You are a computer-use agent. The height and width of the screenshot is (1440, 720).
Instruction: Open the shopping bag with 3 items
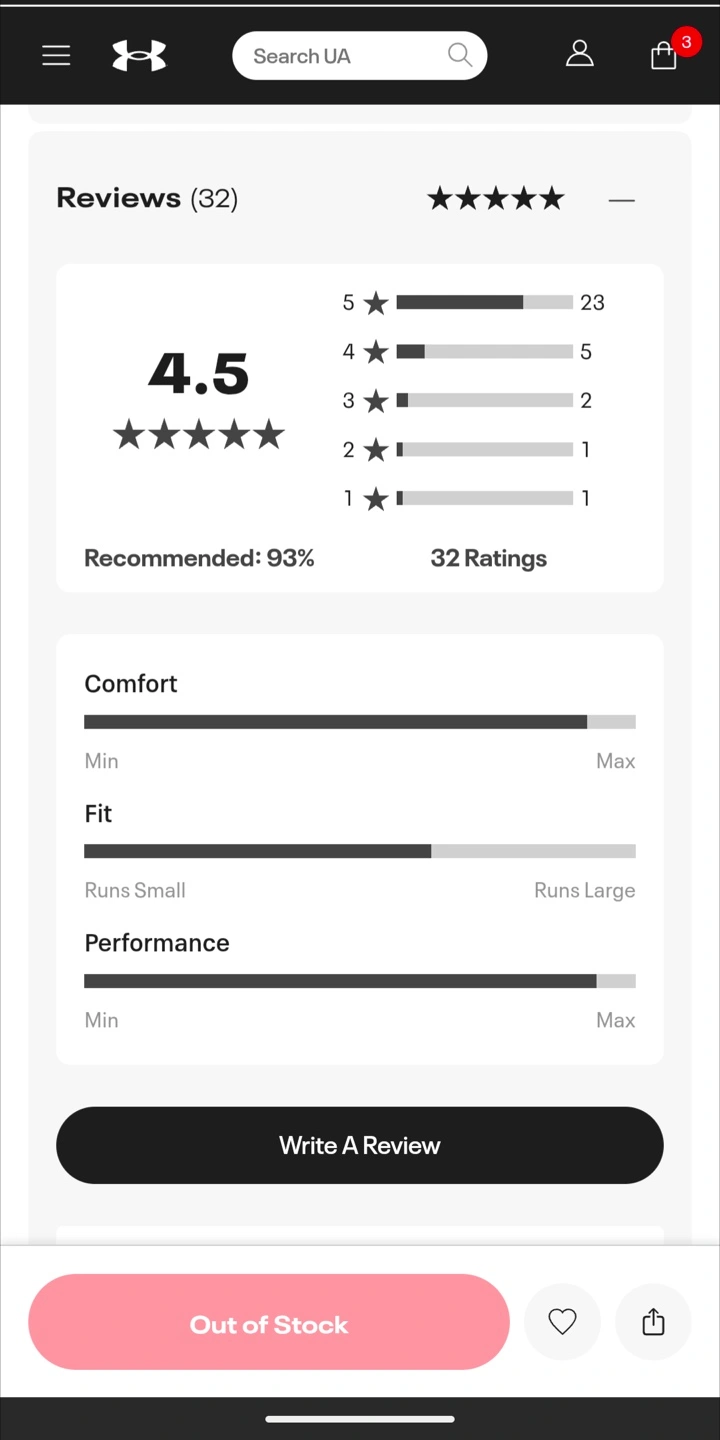coord(666,54)
